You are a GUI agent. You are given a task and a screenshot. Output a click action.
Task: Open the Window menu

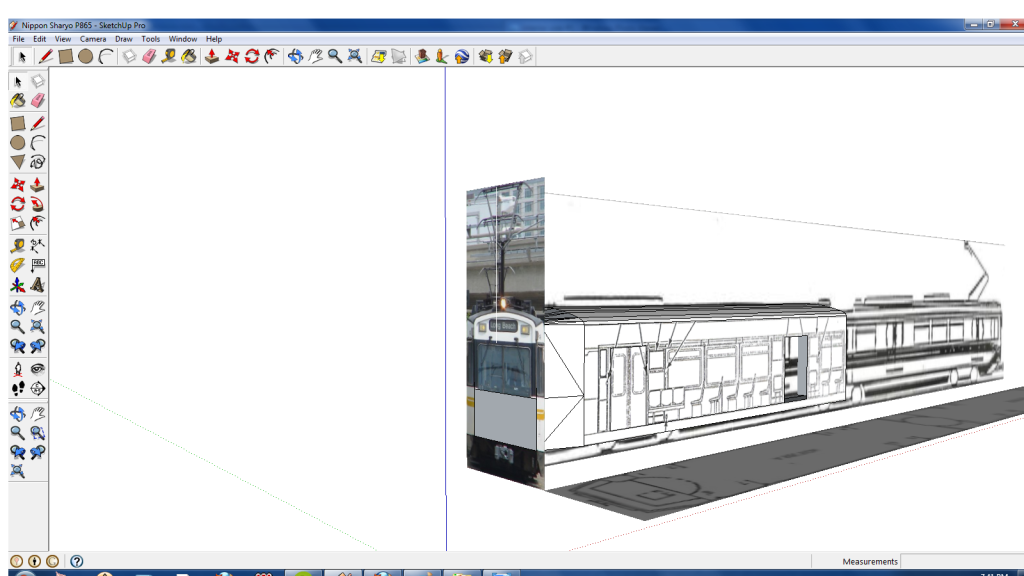tap(183, 39)
